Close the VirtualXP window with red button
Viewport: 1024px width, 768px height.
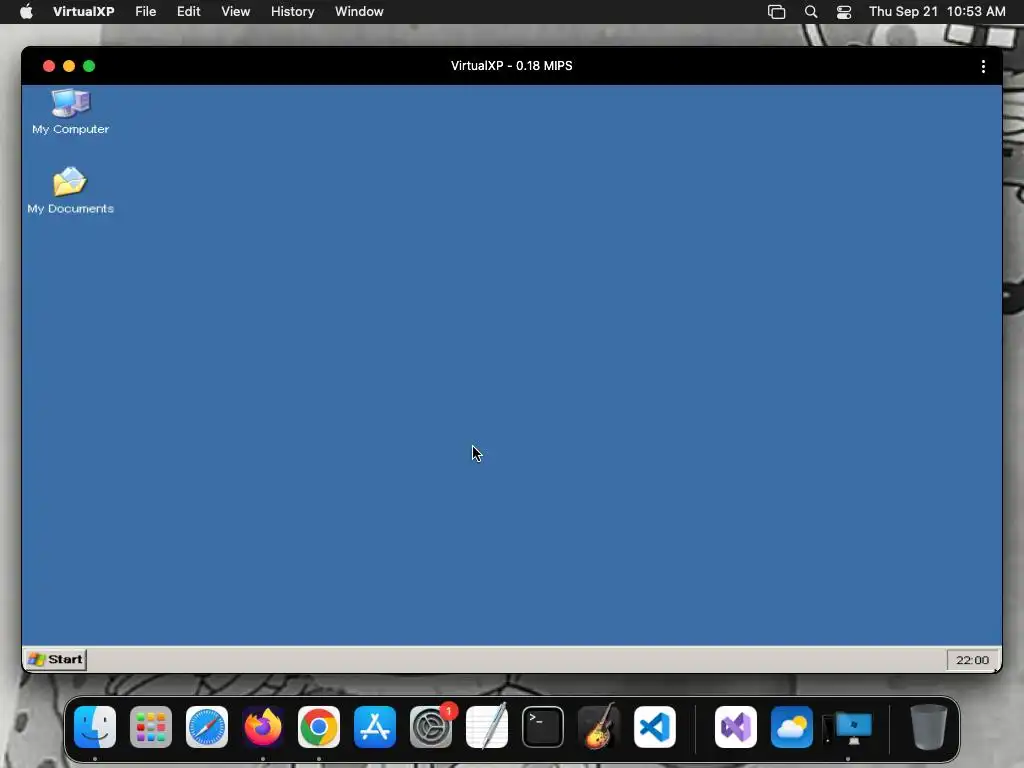[x=49, y=66]
